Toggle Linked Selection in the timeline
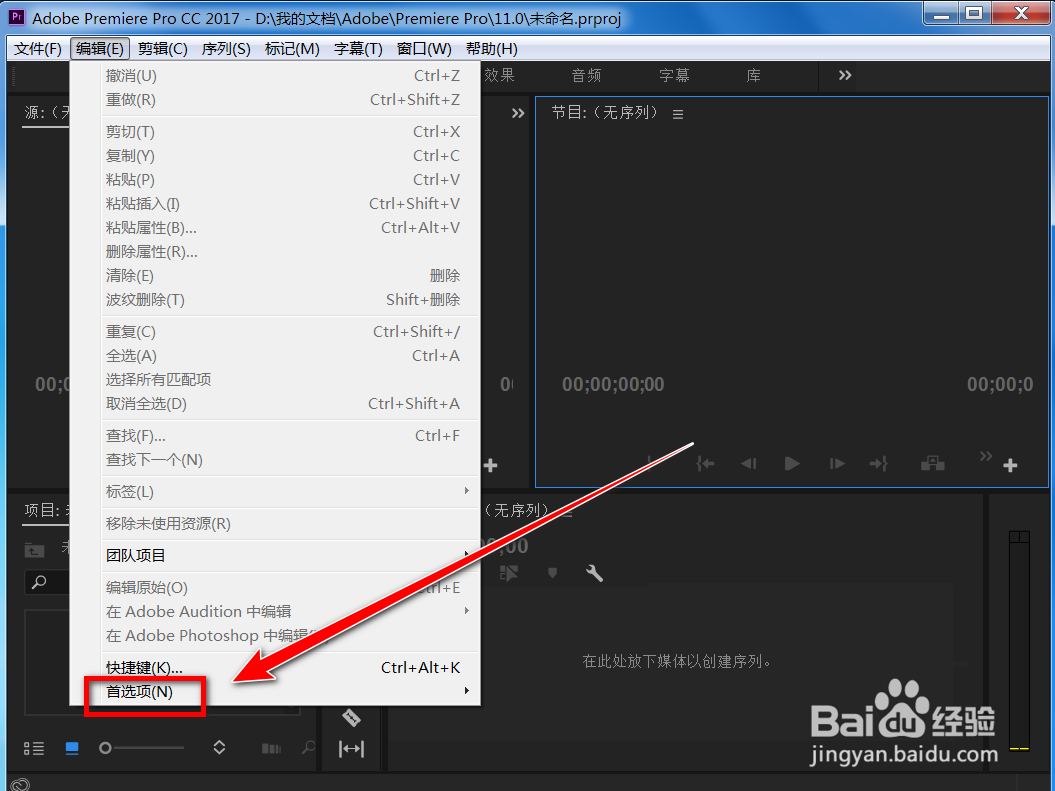The width and height of the screenshot is (1055, 791). 509,573
